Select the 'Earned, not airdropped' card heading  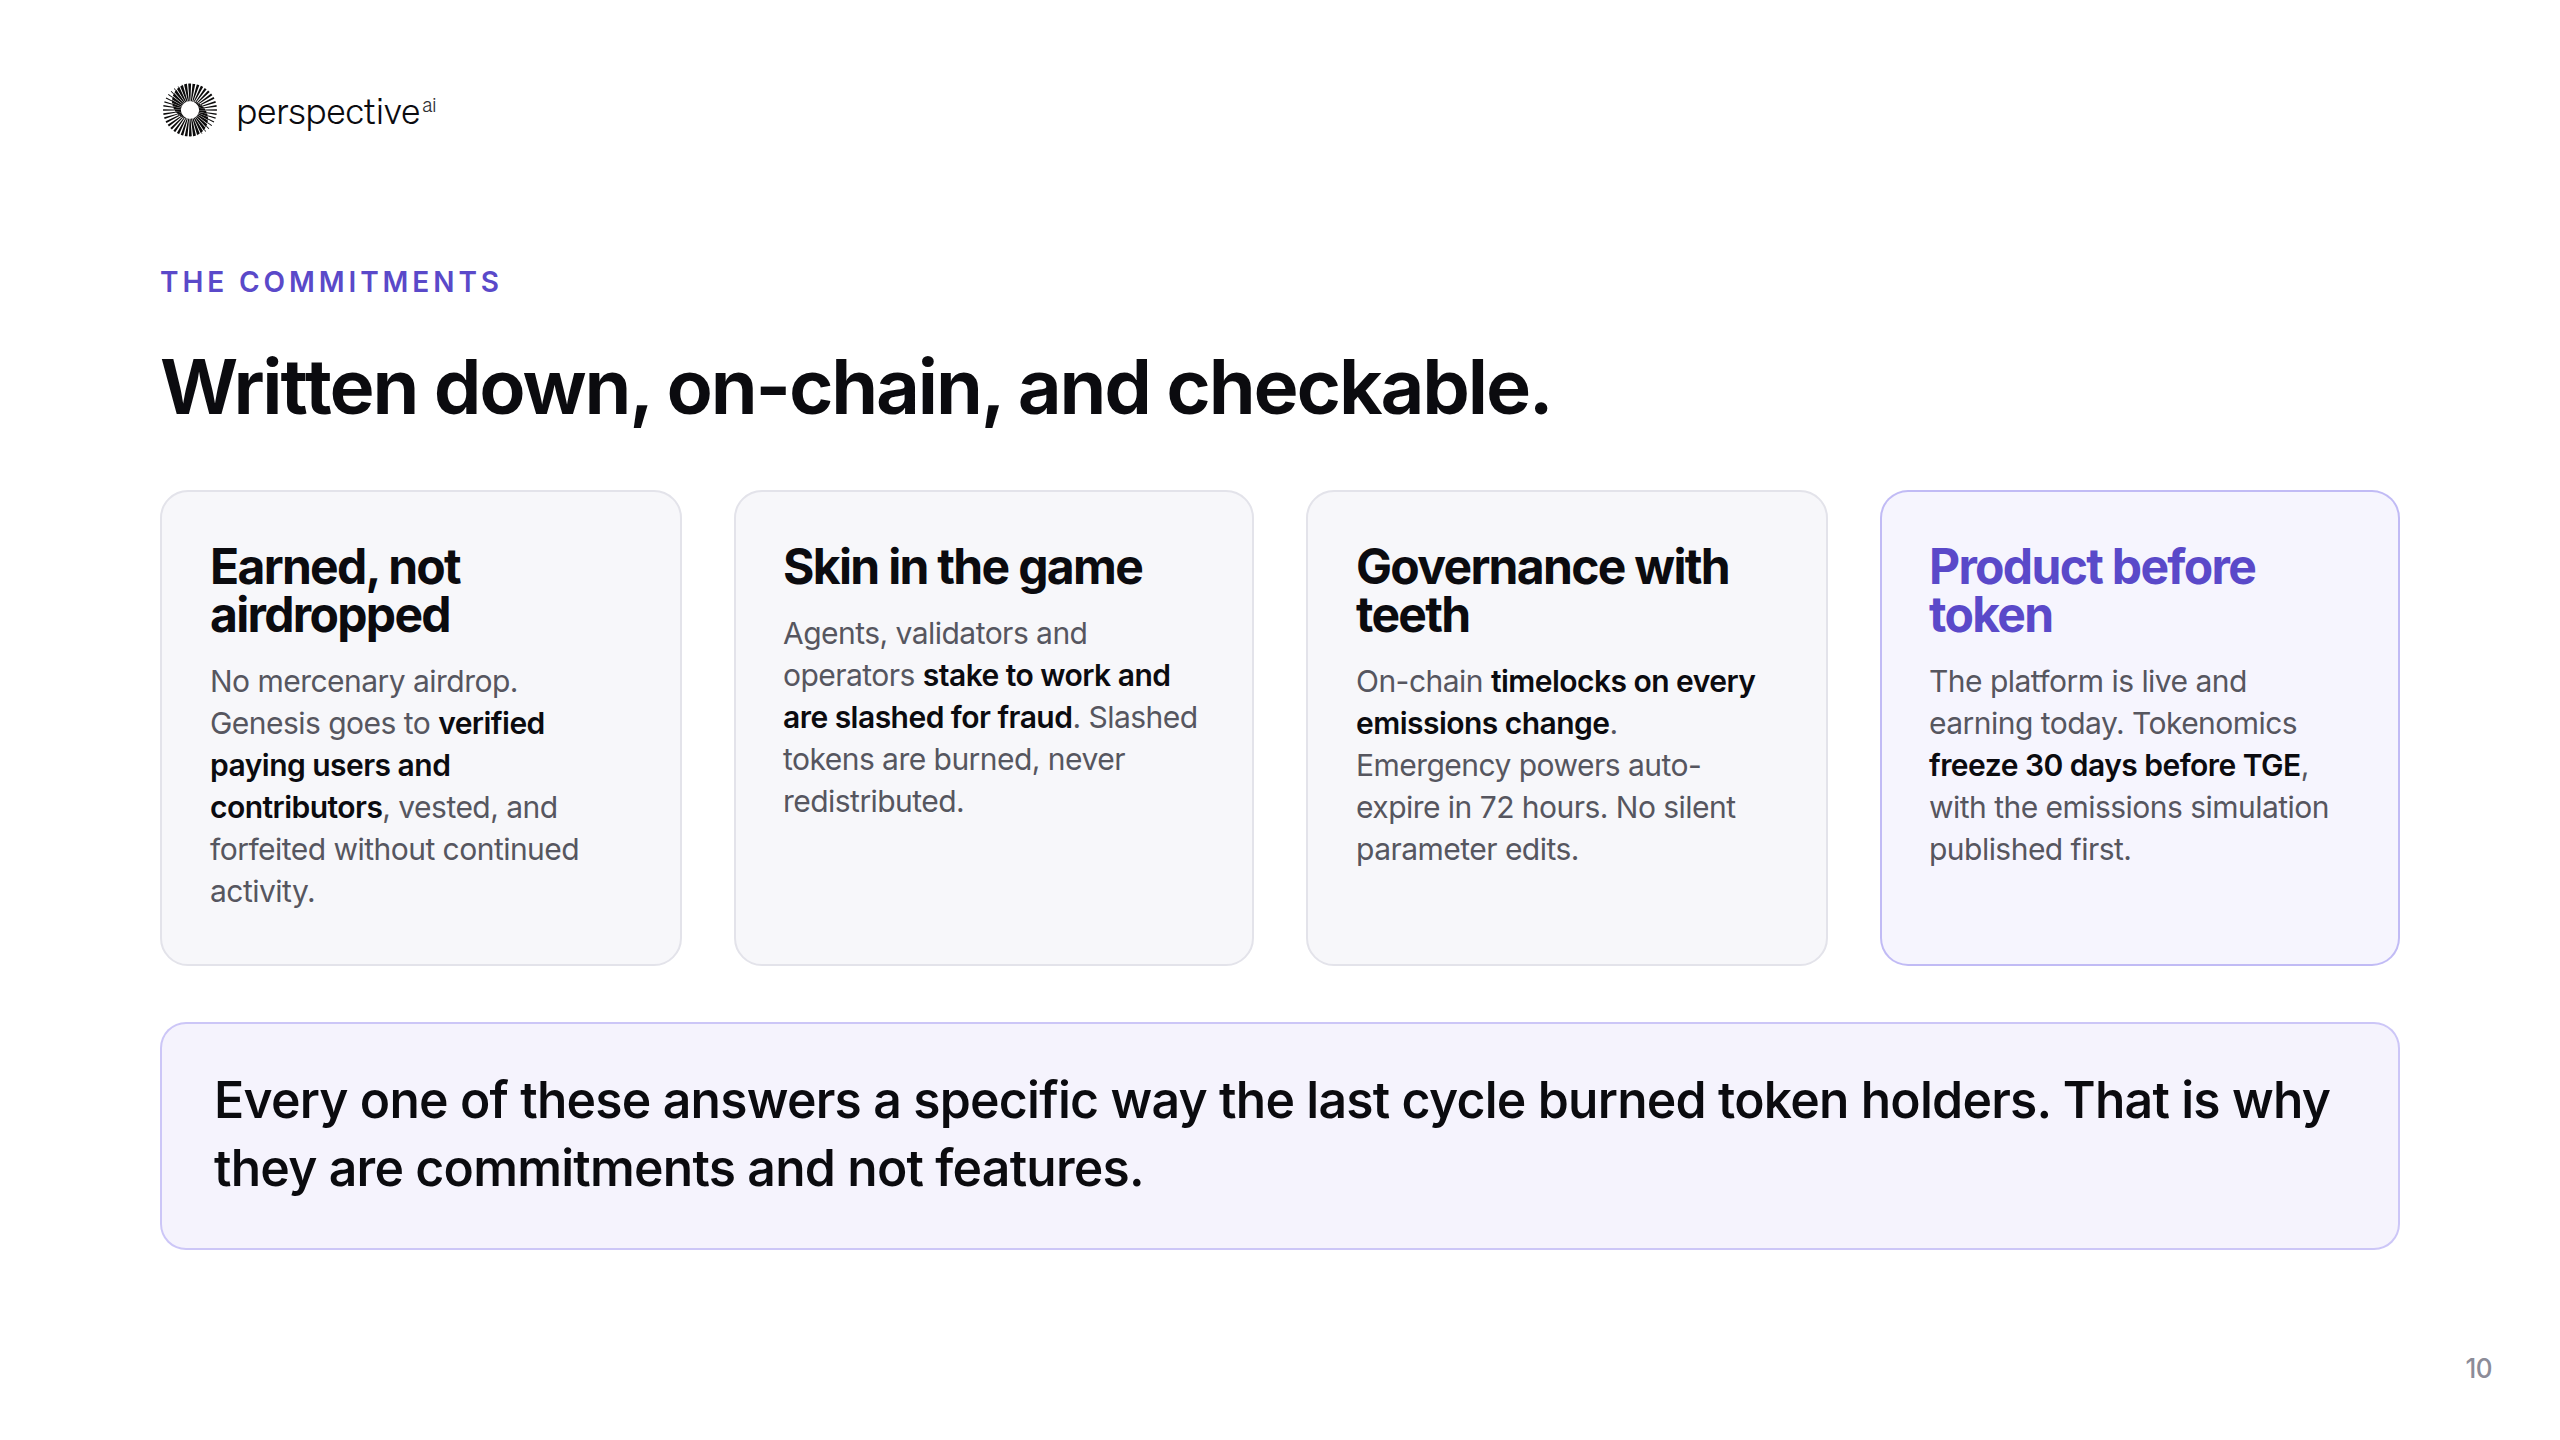tap(335, 590)
